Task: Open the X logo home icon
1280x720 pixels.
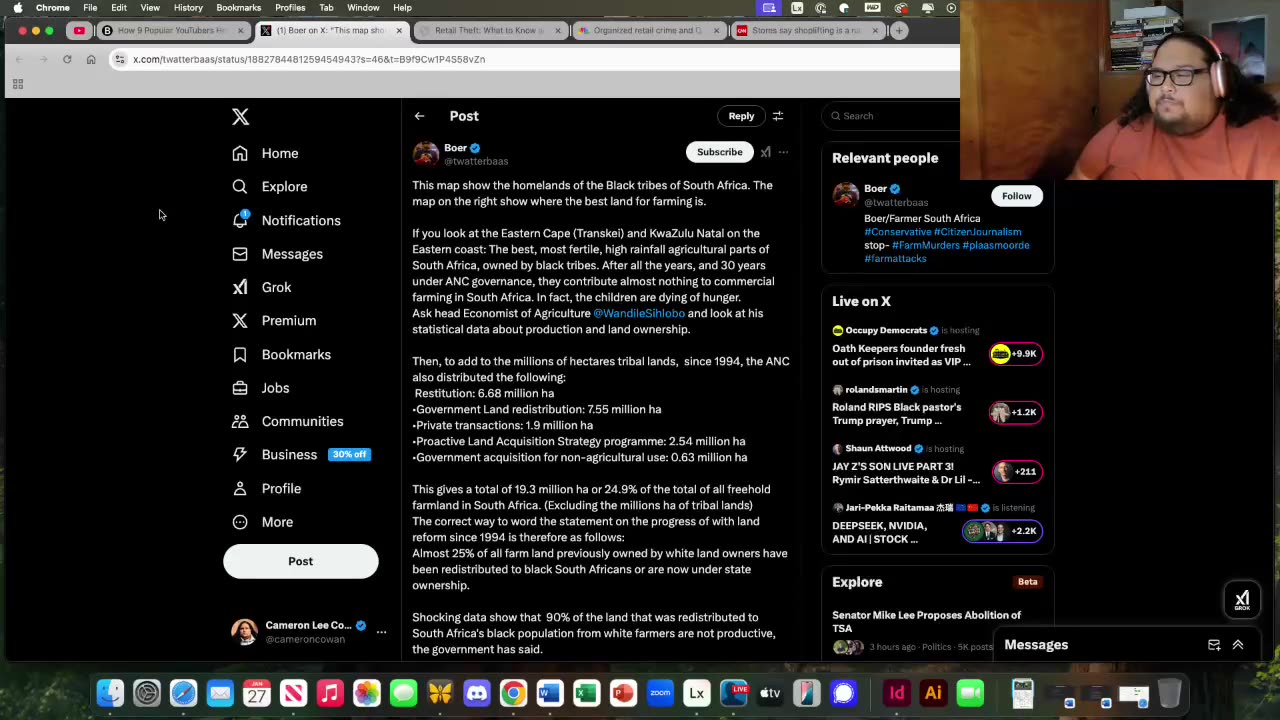Action: coord(240,117)
